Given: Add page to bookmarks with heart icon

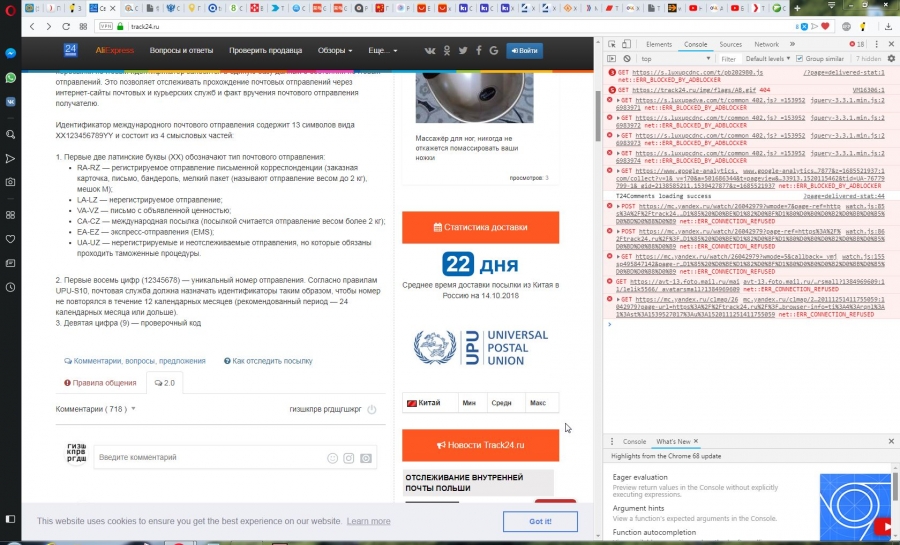Looking at the screenshot, I should click(x=825, y=26).
